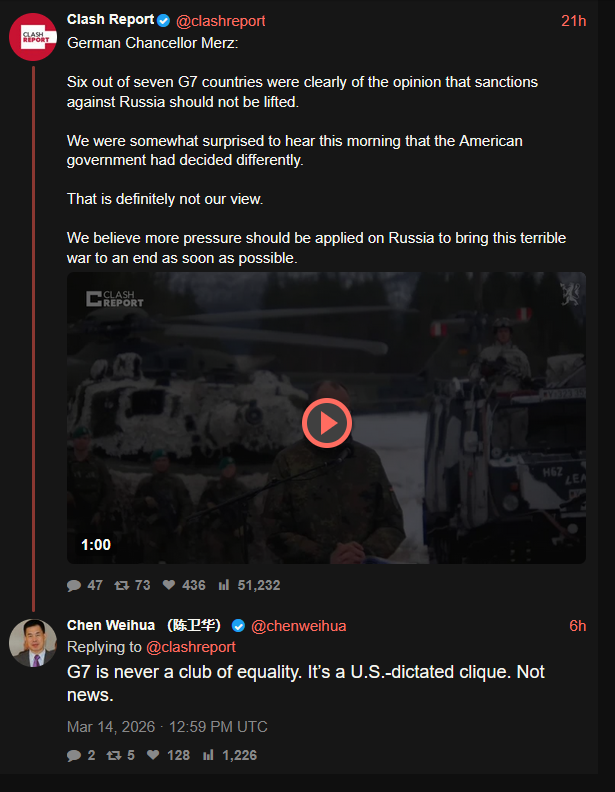This screenshot has height=792, width=615.
Task: Open Mar 14, 2026 date permalink
Action: coord(167,727)
